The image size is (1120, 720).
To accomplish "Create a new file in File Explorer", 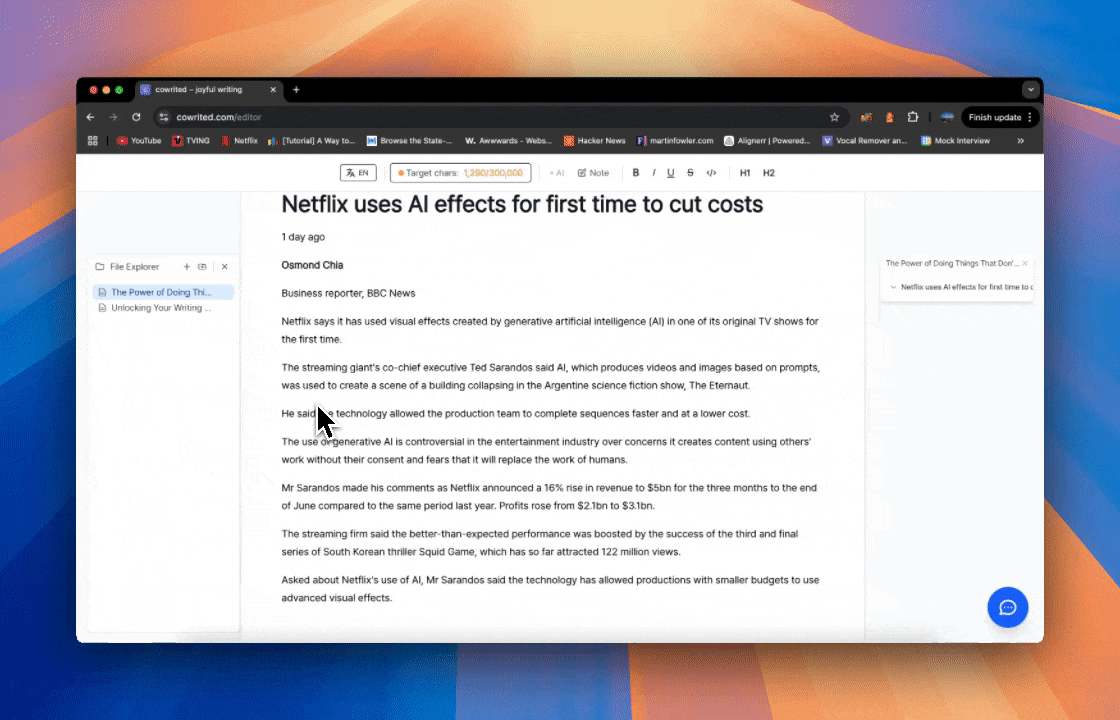I will 186,266.
